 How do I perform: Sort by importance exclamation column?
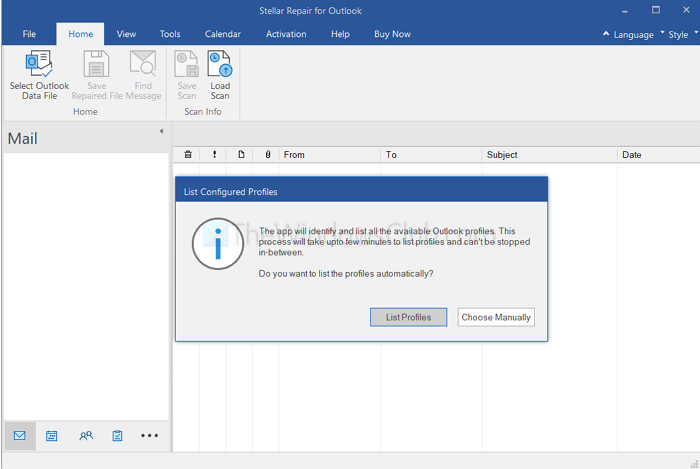point(215,154)
